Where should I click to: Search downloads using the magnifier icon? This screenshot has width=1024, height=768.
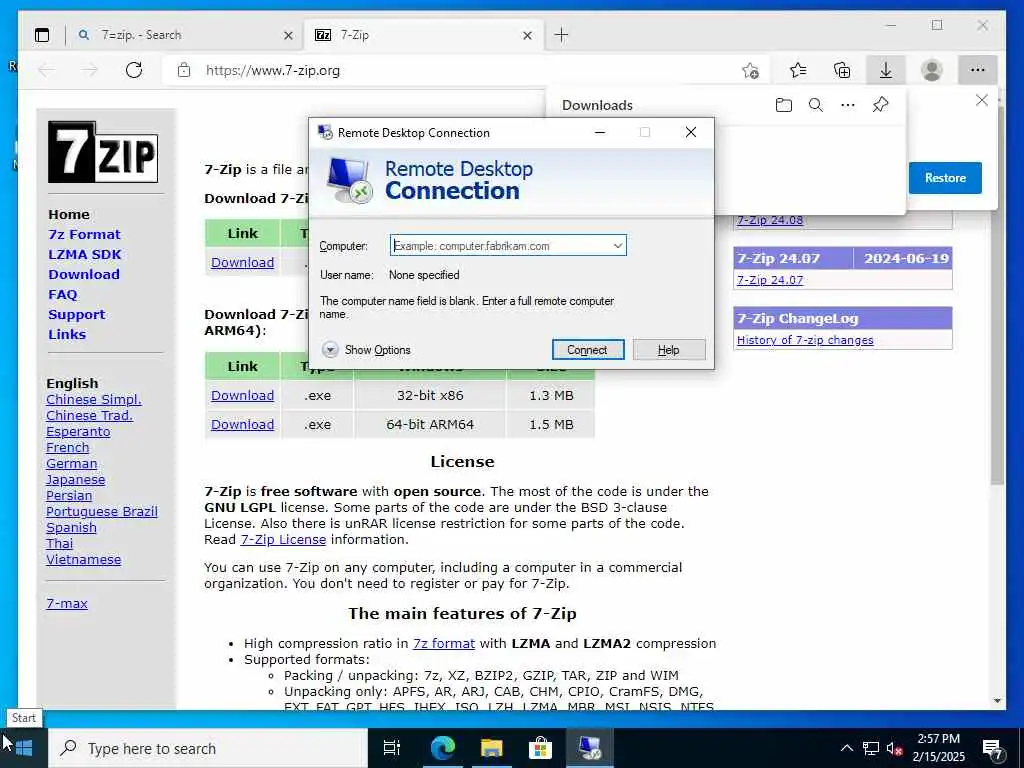[x=816, y=105]
